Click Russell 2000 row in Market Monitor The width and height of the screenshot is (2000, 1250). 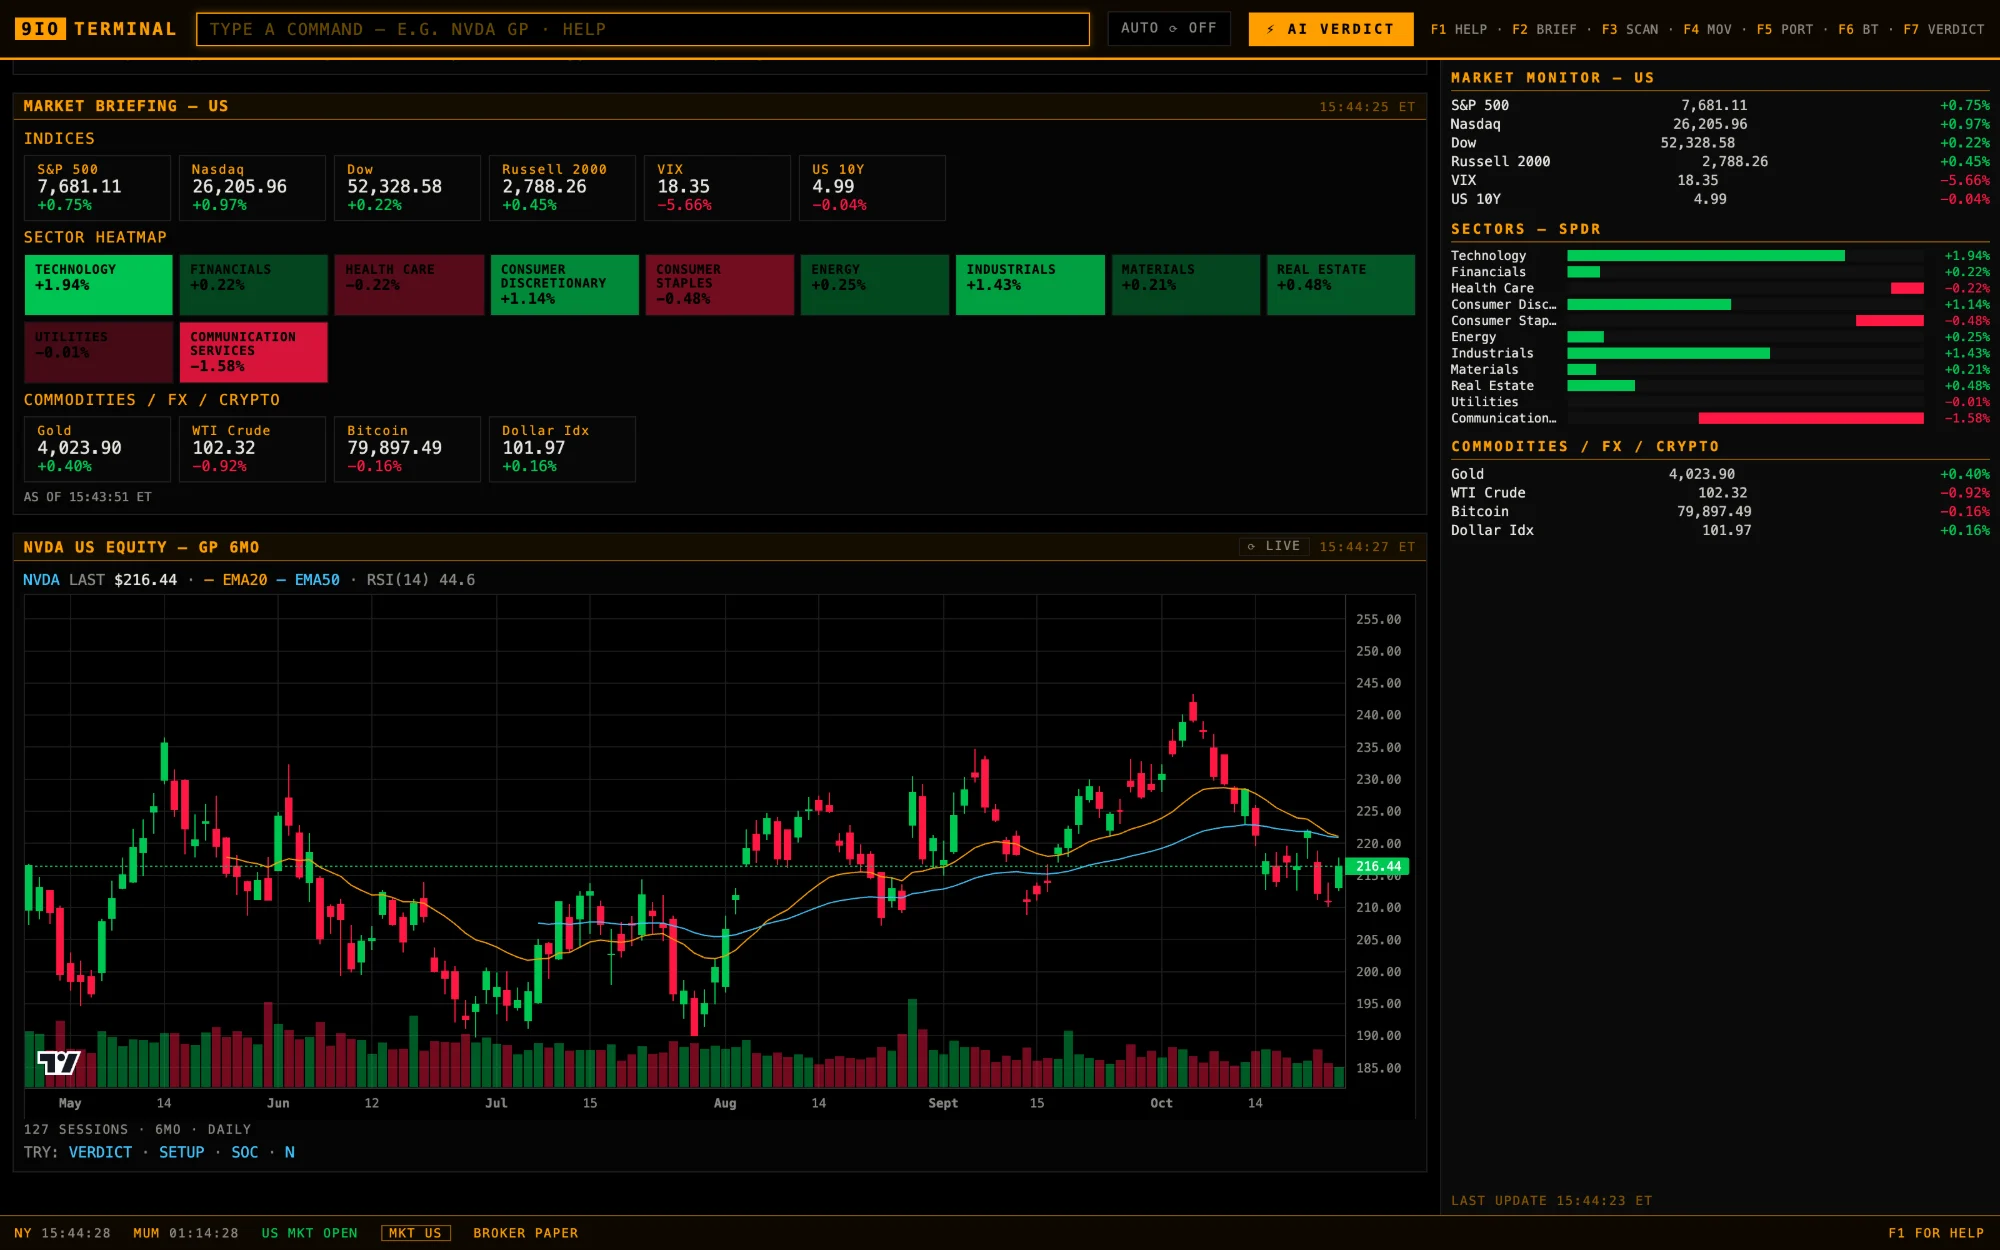coord(1720,161)
